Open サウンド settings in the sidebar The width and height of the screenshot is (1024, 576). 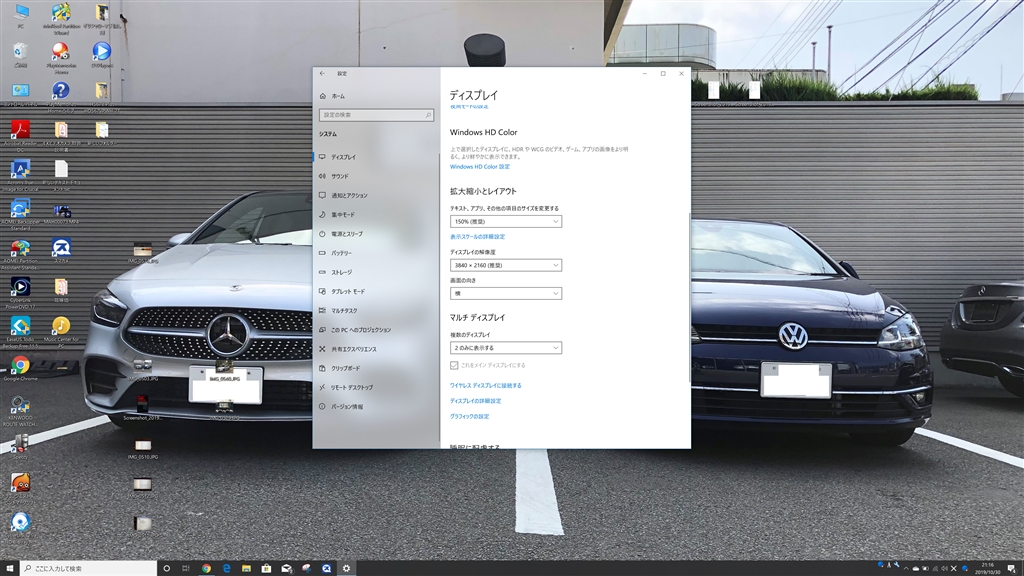[x=376, y=176]
